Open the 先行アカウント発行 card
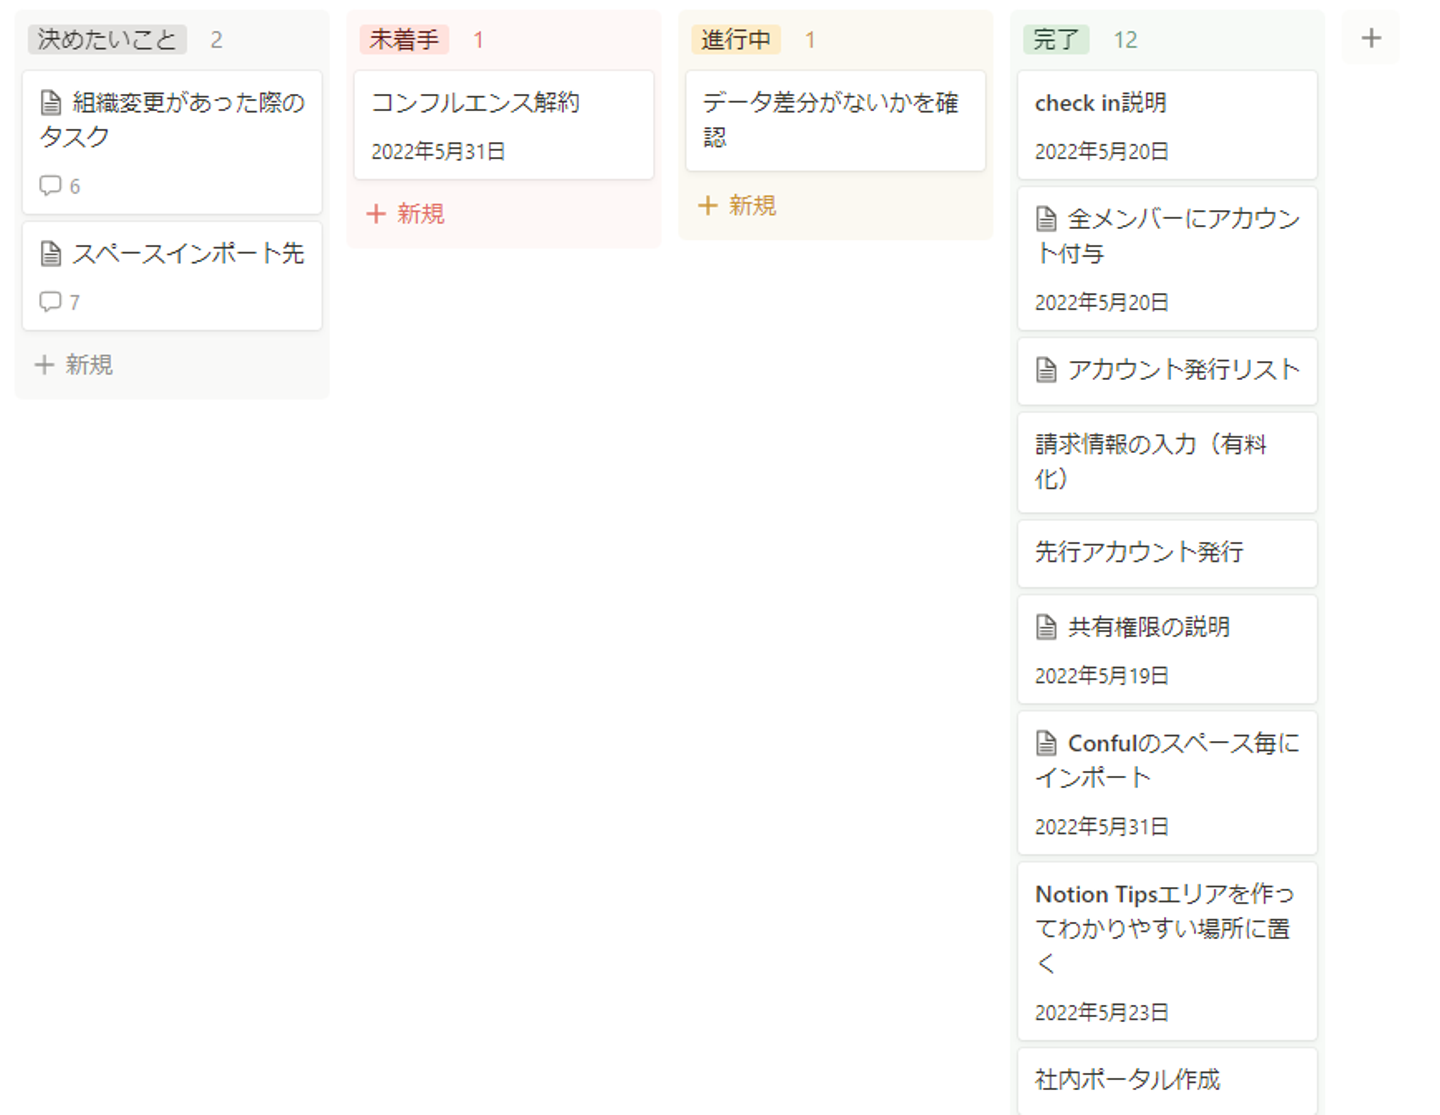The image size is (1440, 1115). (x=1167, y=554)
